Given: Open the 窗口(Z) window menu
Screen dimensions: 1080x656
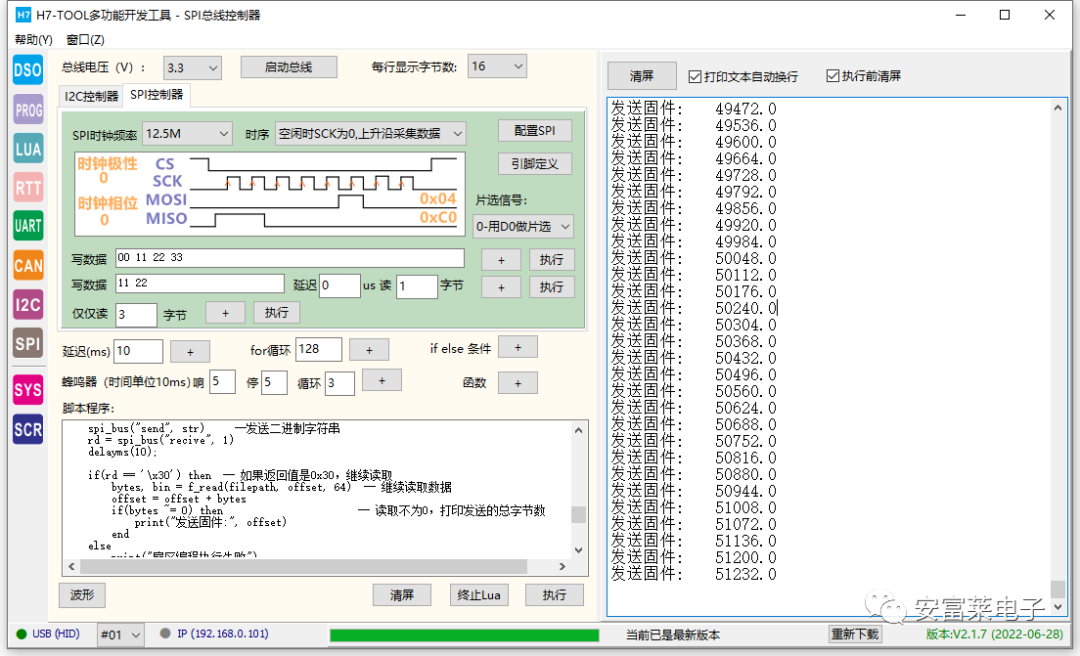Looking at the screenshot, I should pos(85,40).
